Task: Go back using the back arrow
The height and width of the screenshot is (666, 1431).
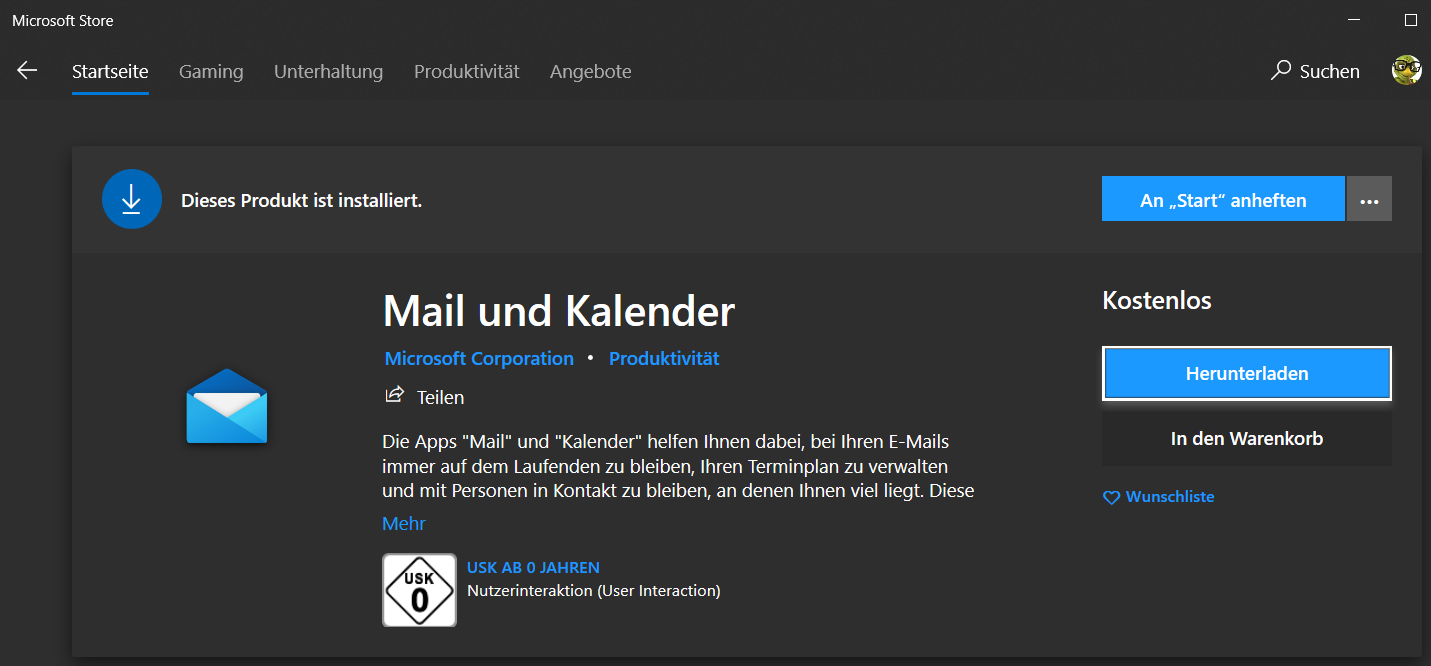Action: click(x=27, y=71)
